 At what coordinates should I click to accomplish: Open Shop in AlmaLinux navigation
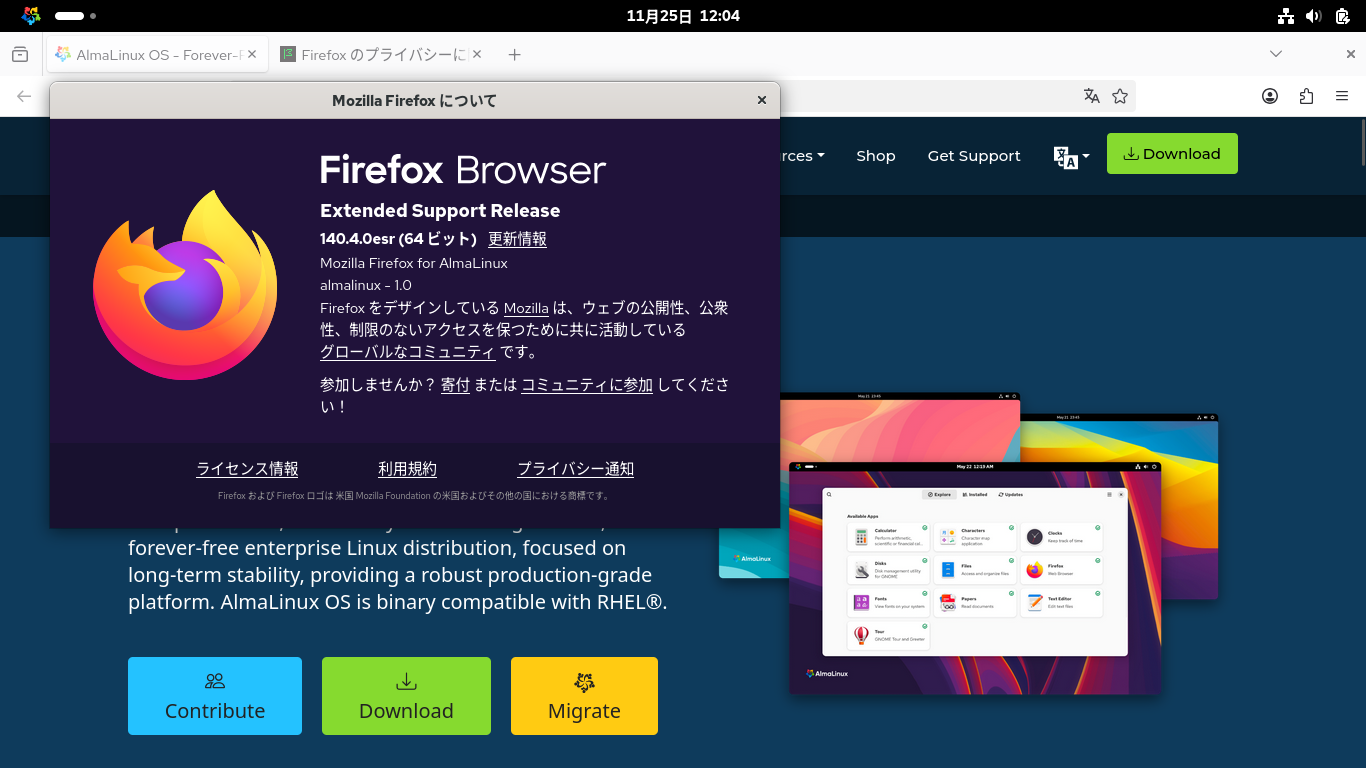click(876, 155)
